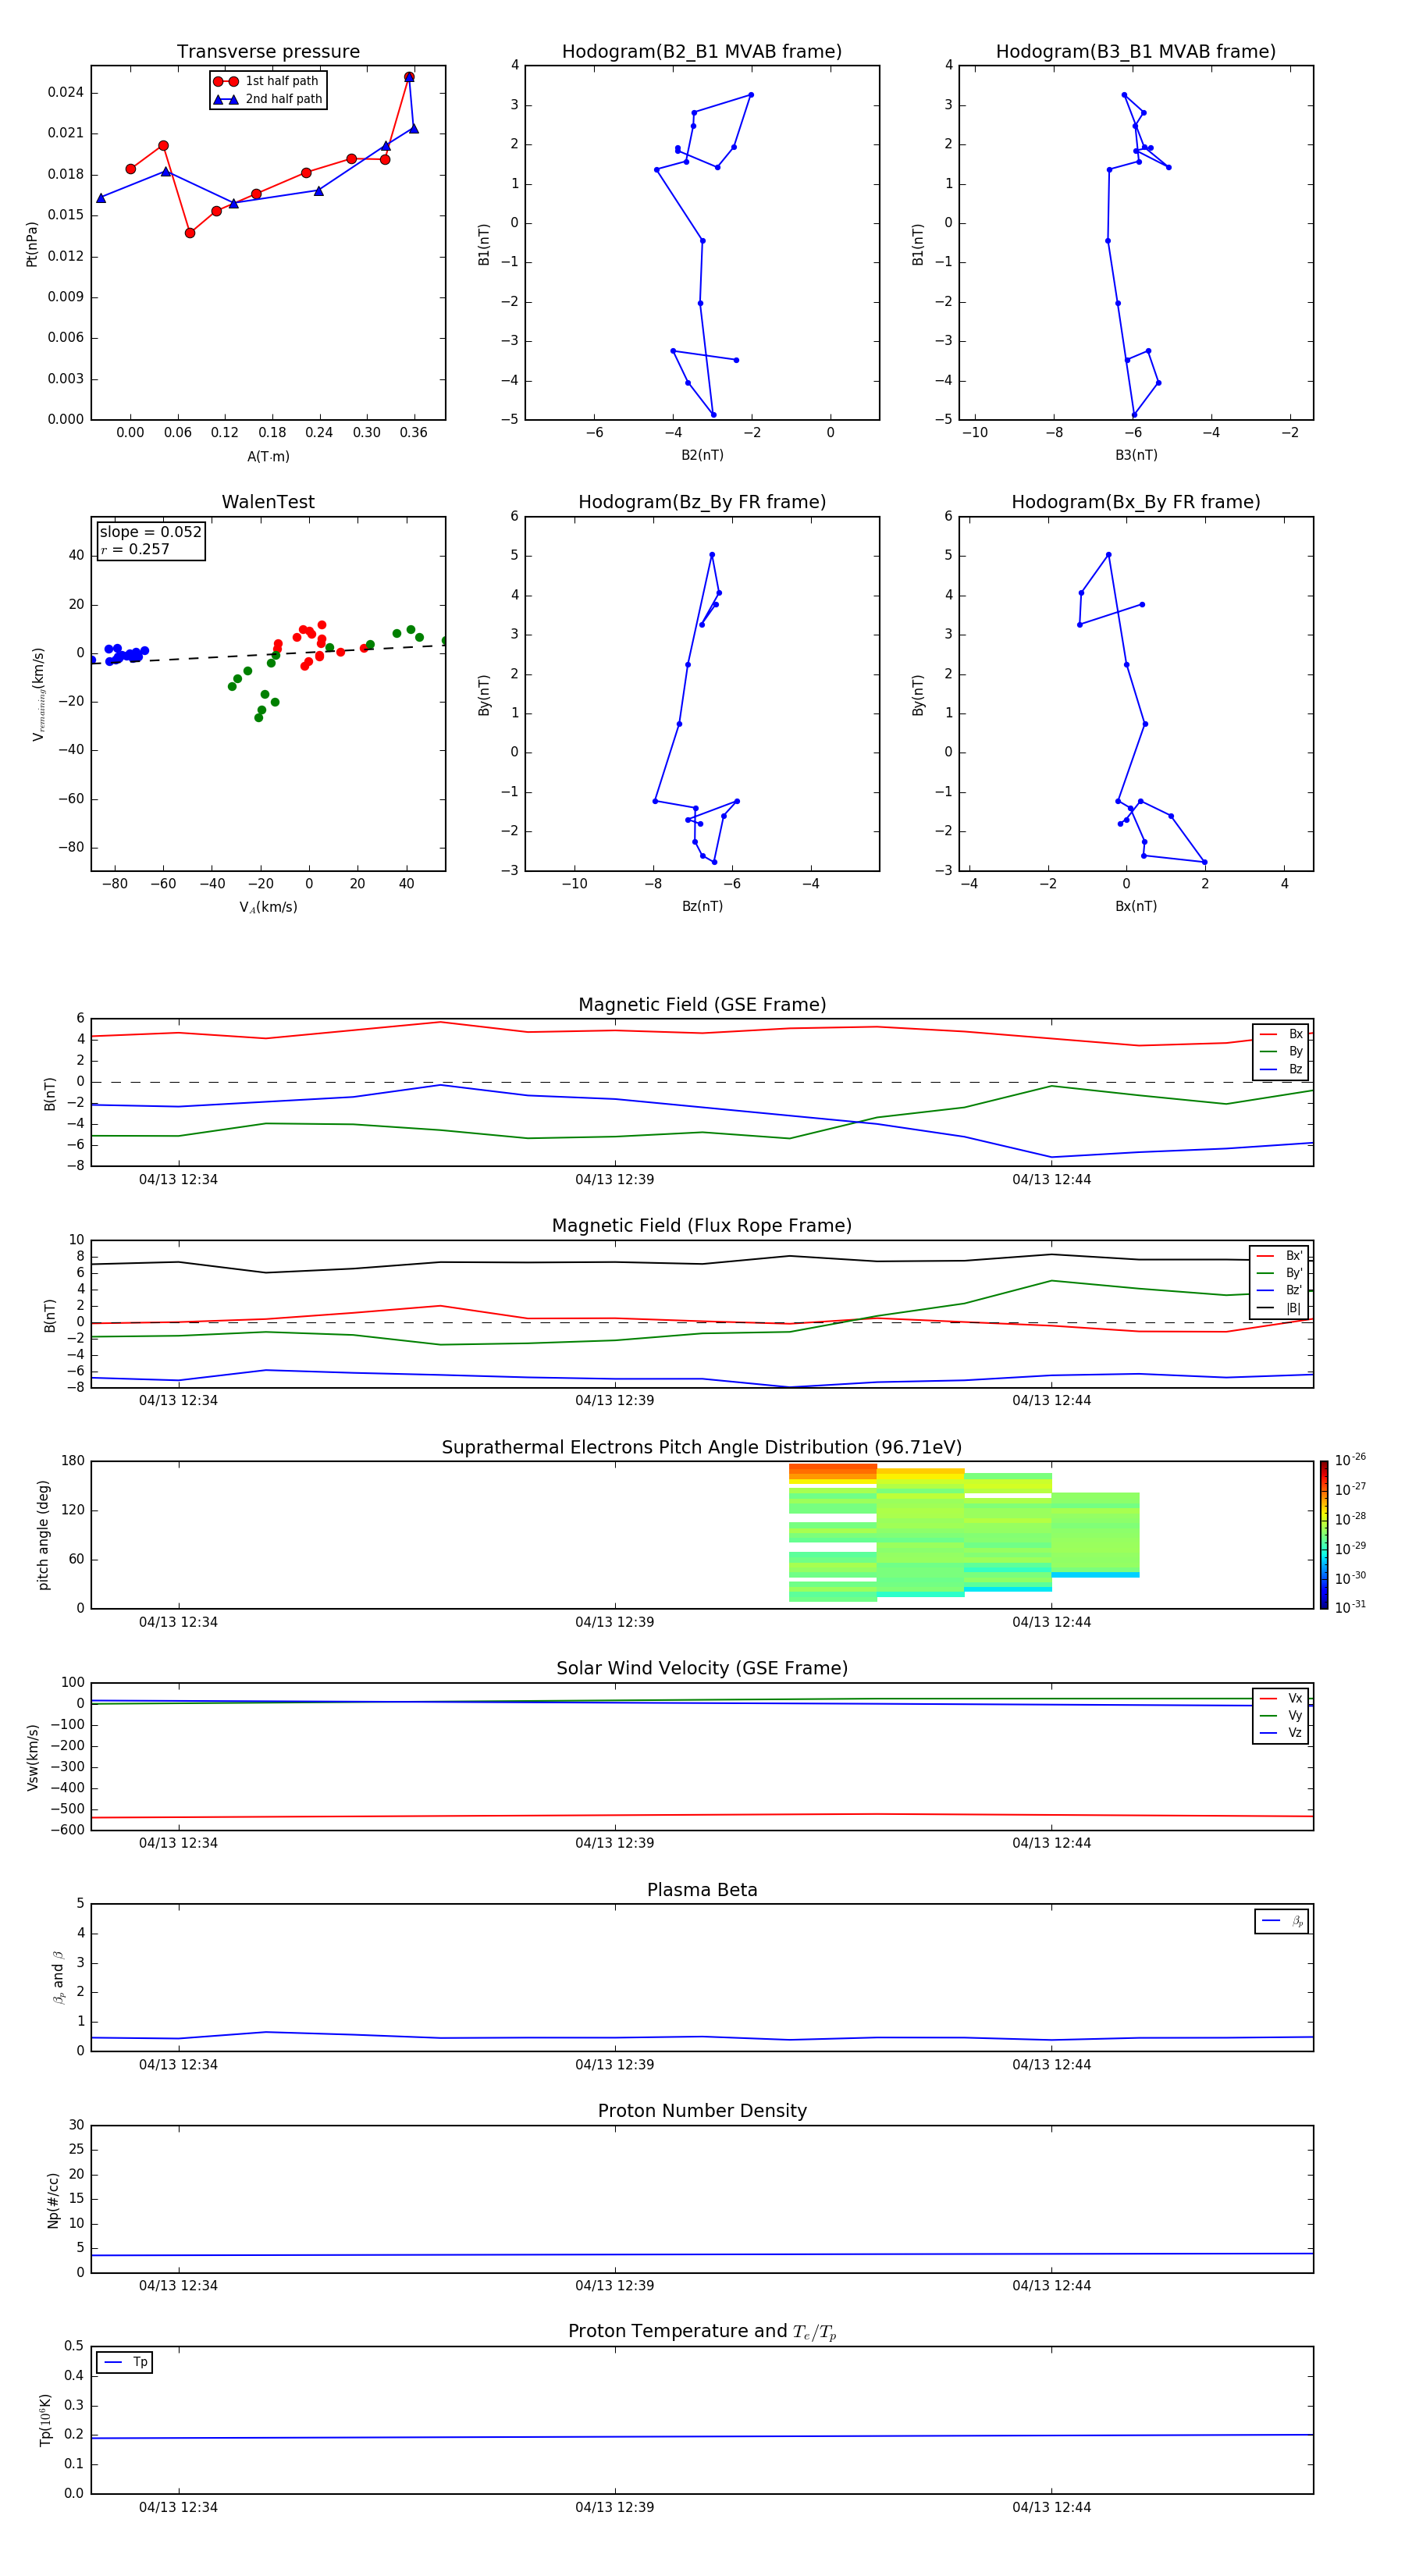Click 'Hodogram(Bx_By FR frame)' title
Image resolution: width=1405 pixels, height=2576 pixels.
click(x=1136, y=502)
